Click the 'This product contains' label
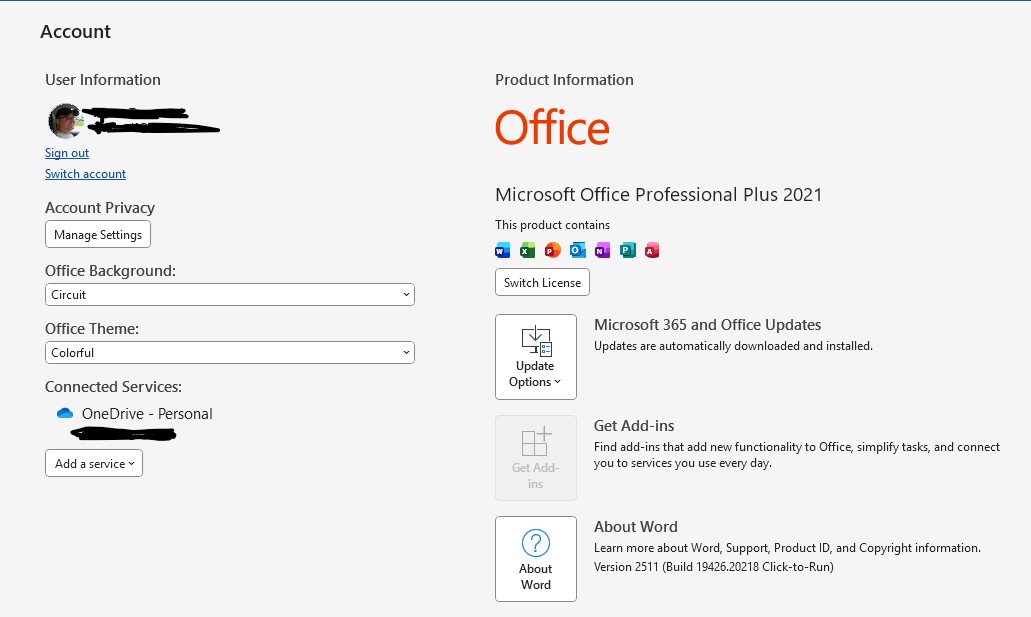The width and height of the screenshot is (1031, 617). (552, 224)
